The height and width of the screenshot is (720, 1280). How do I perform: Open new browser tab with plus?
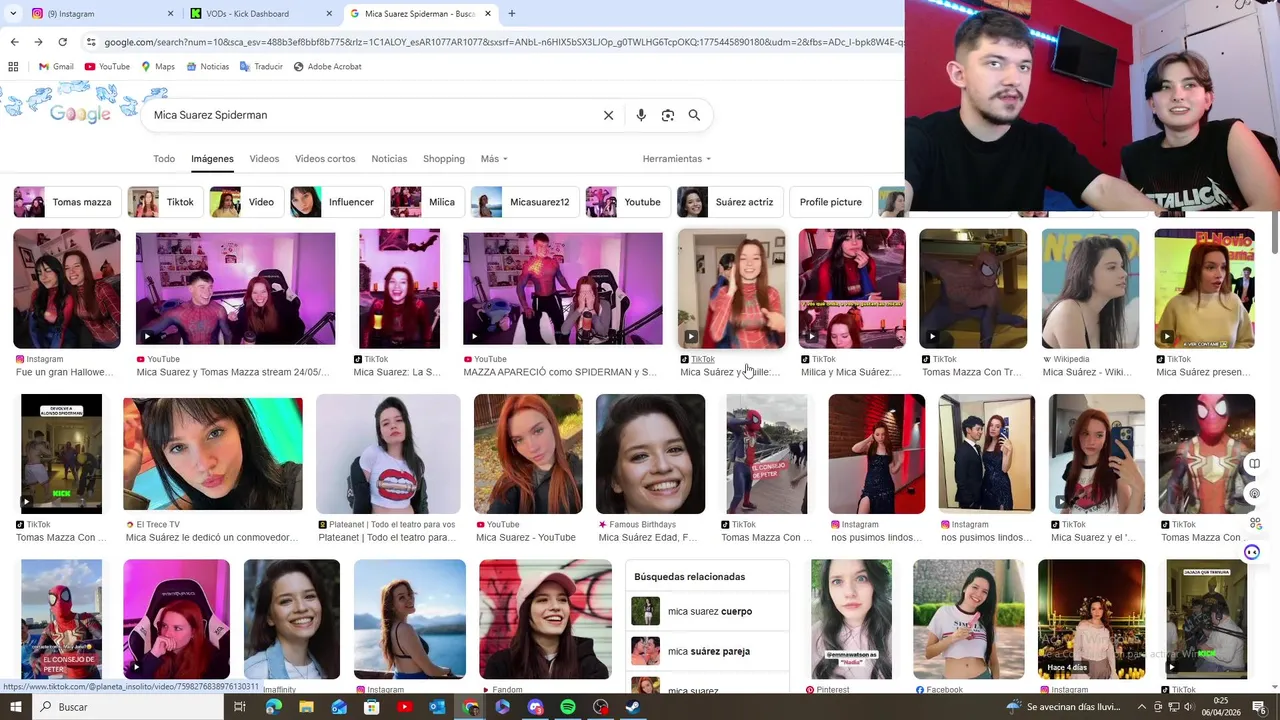click(x=512, y=14)
